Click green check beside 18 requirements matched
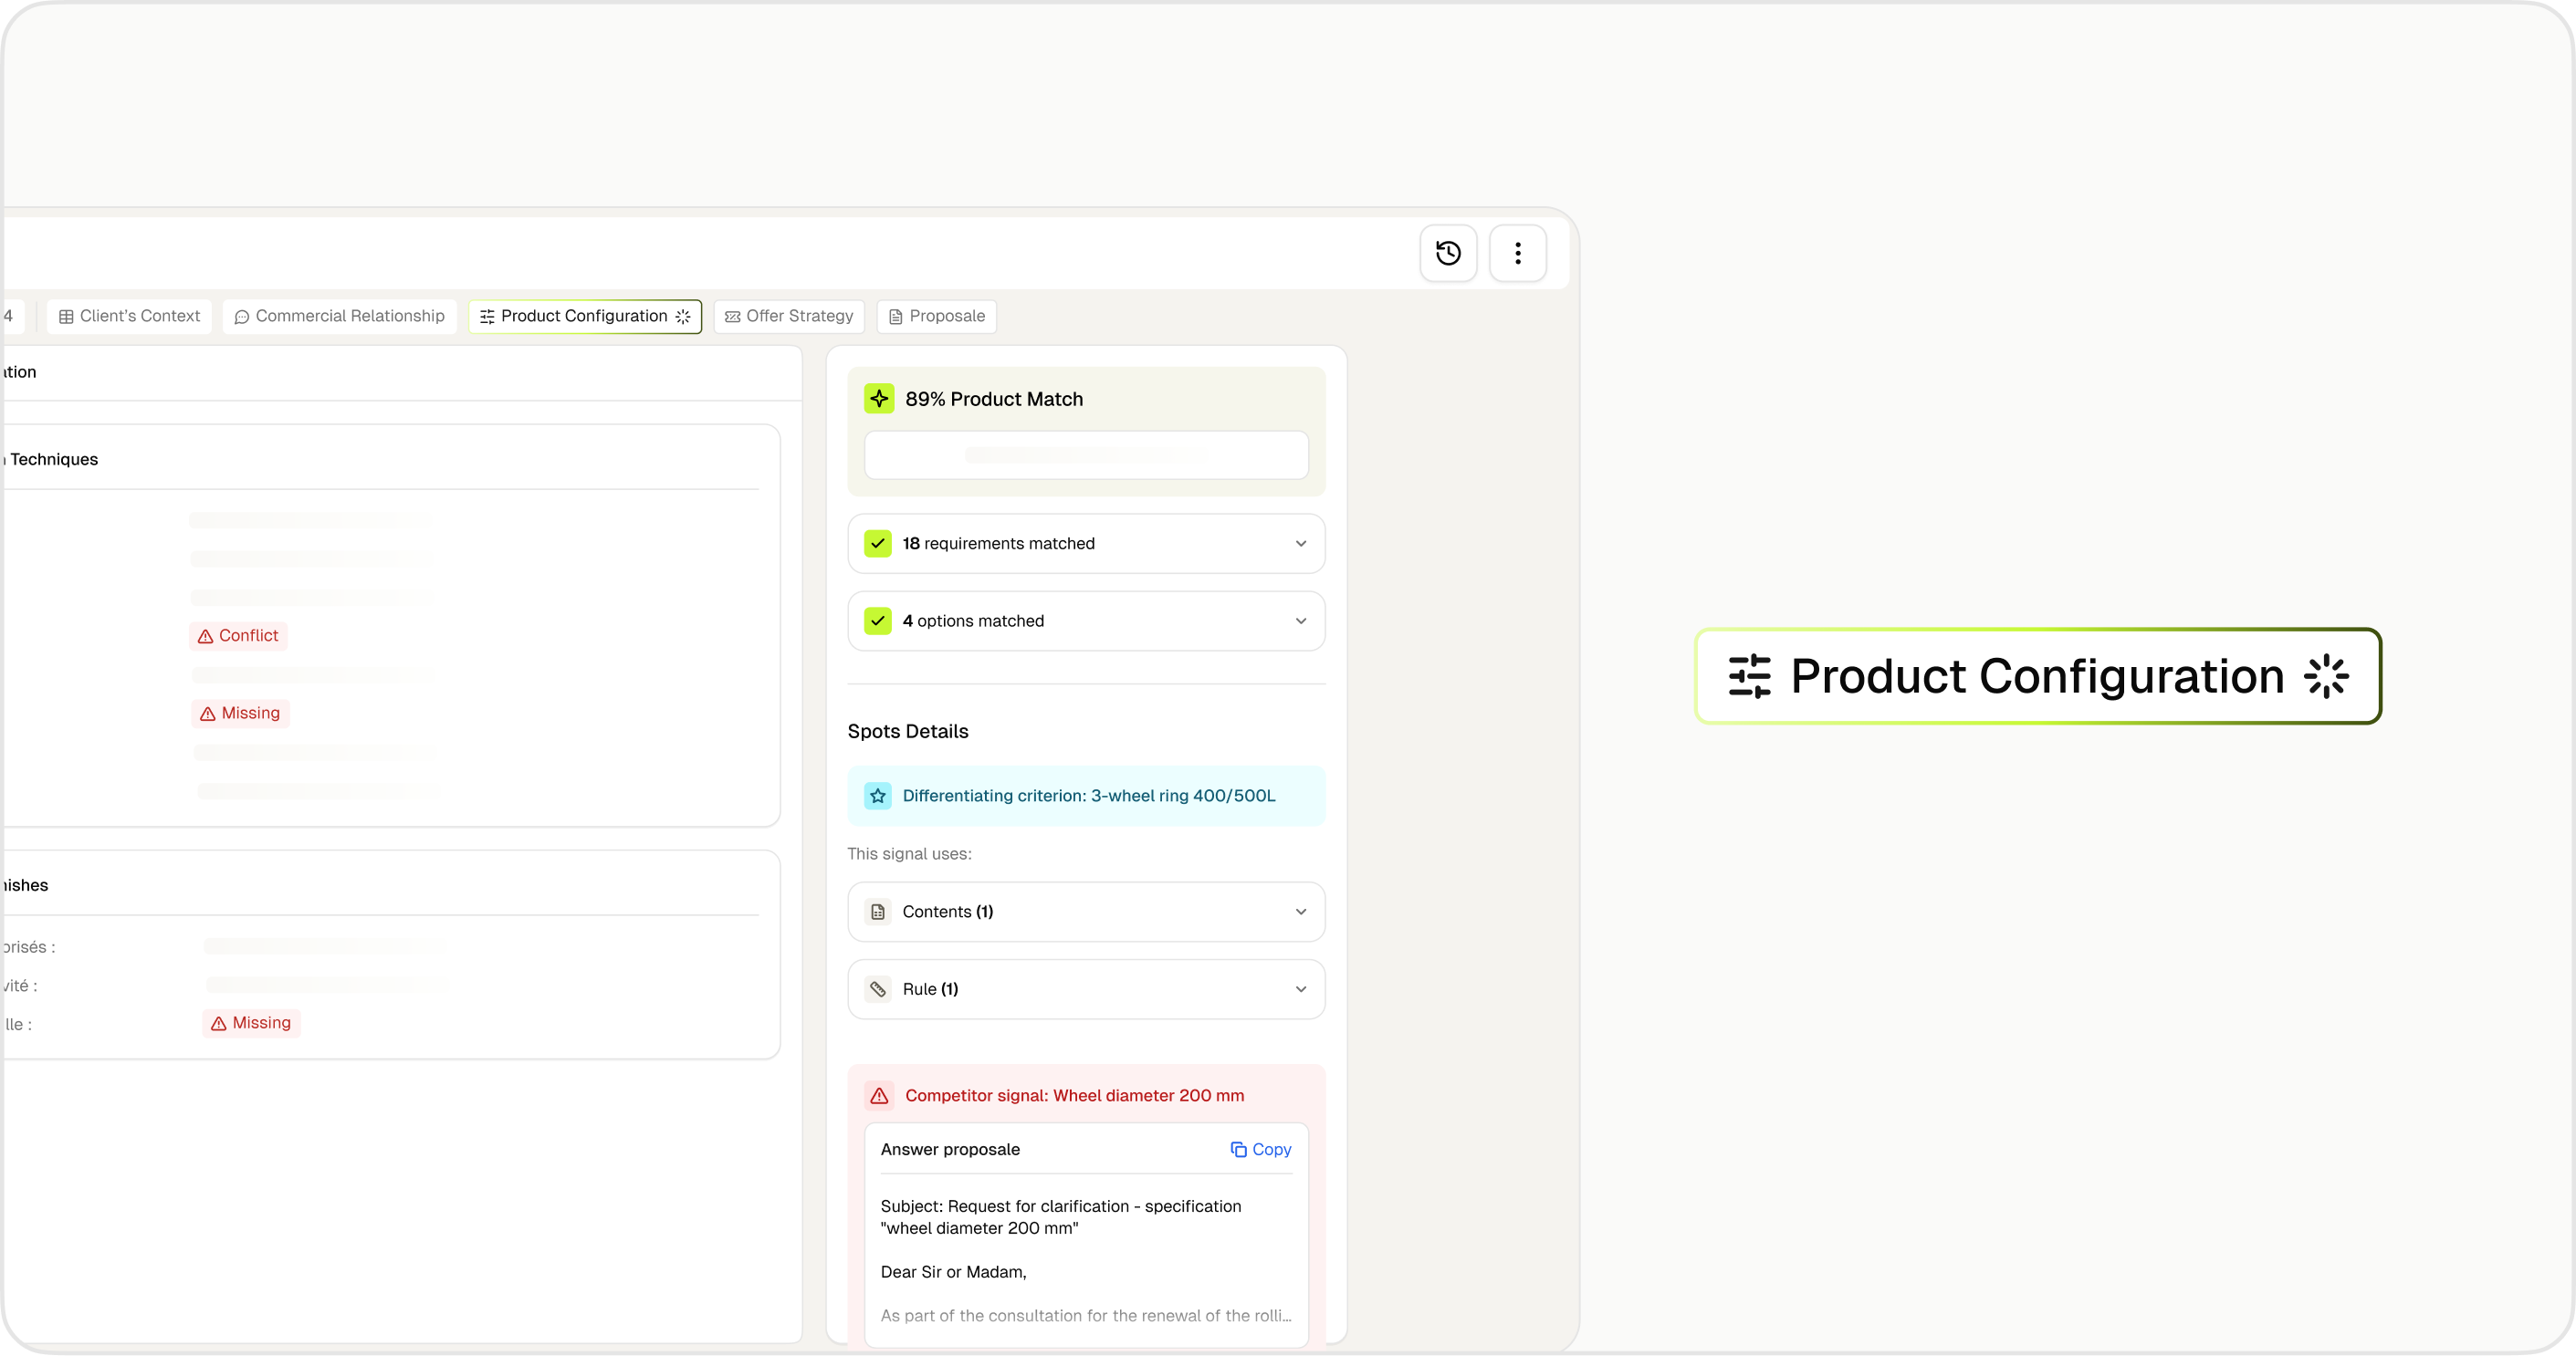 pos(877,543)
